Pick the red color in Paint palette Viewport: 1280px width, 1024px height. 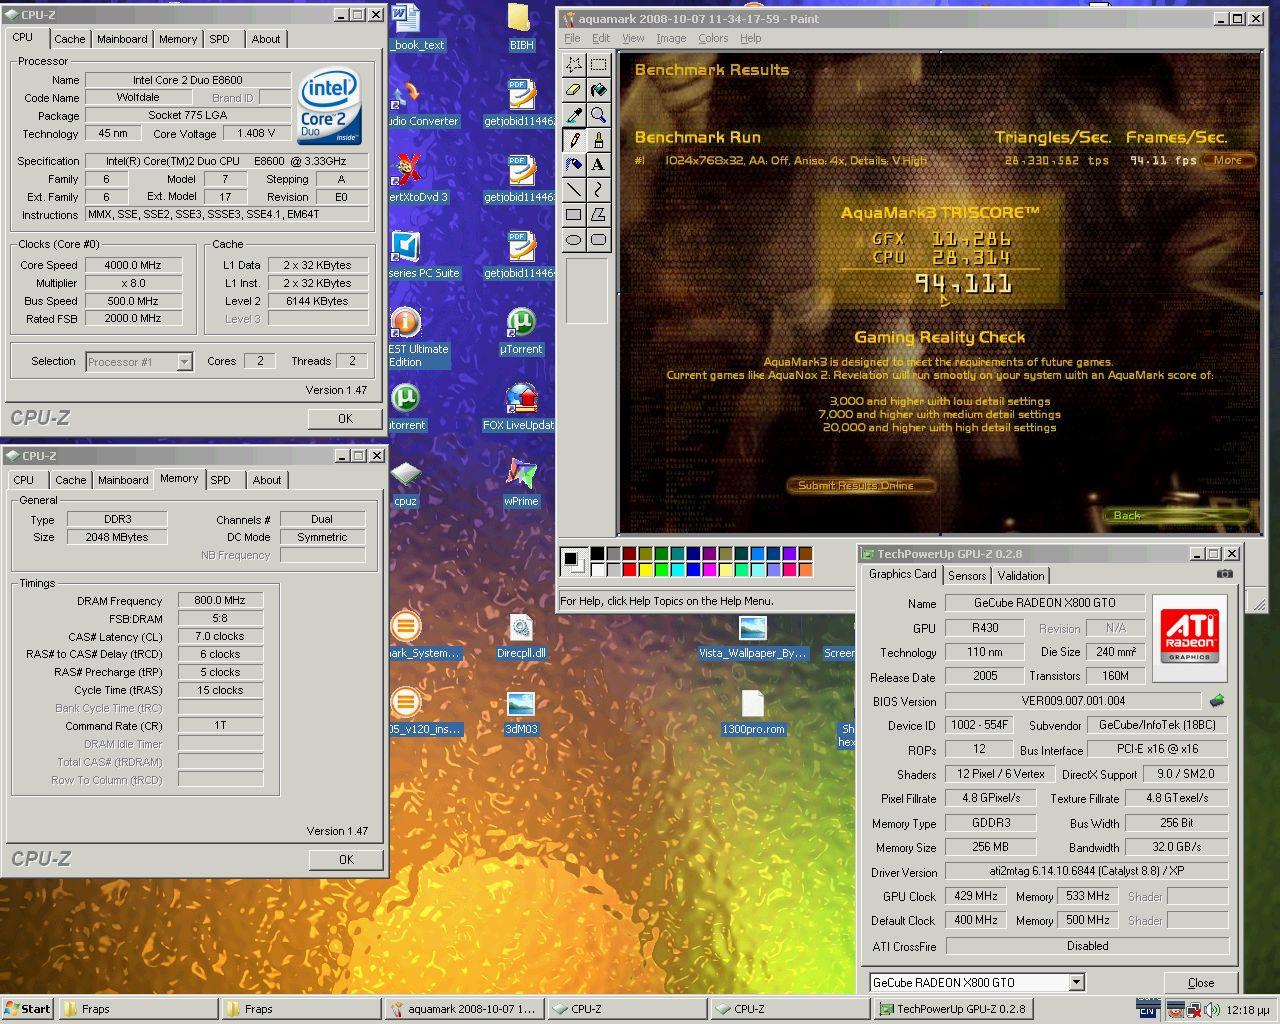629,570
